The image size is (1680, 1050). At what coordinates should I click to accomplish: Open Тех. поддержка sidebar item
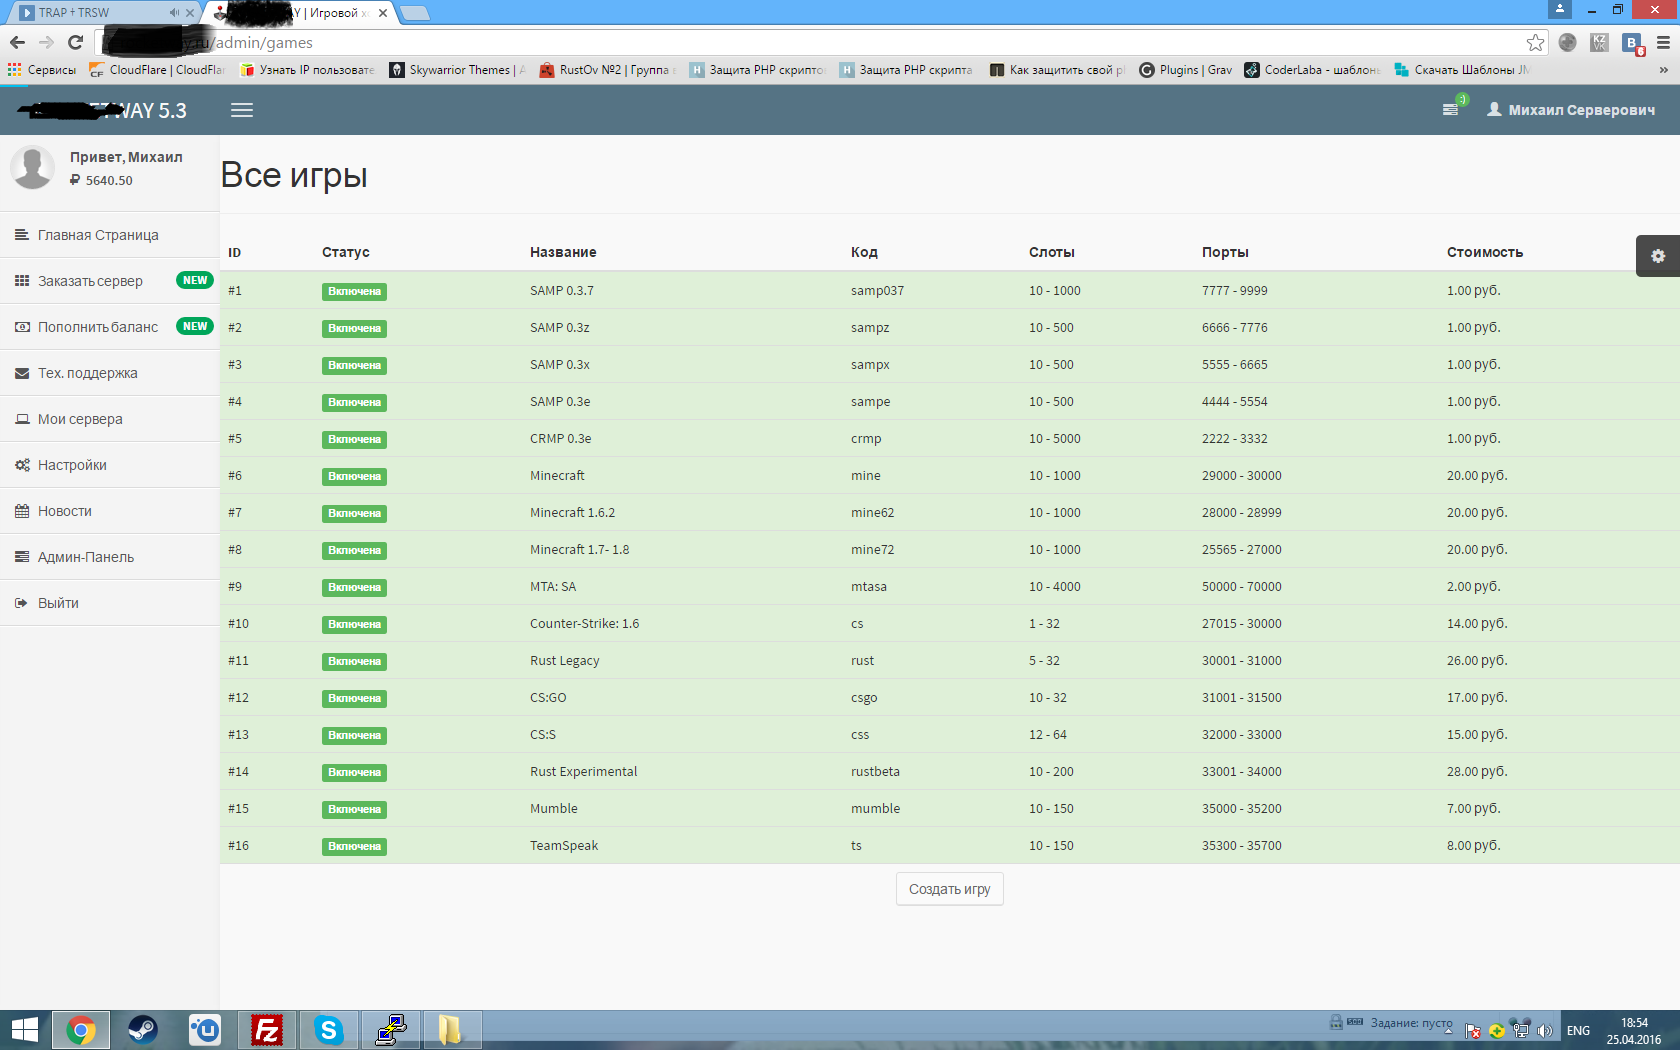click(109, 373)
